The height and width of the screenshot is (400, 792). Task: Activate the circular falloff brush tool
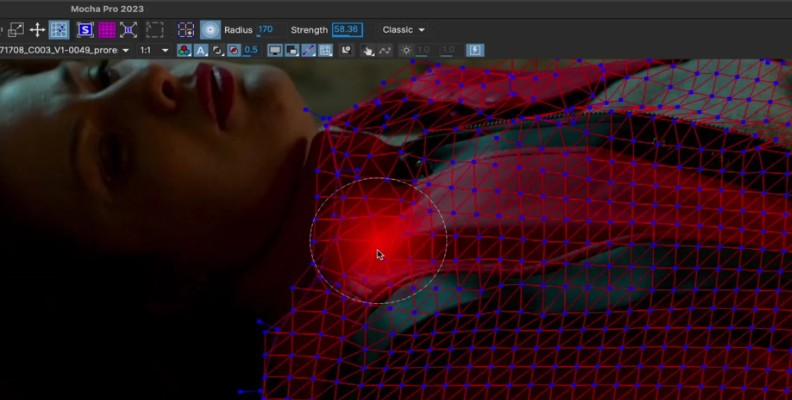210,30
